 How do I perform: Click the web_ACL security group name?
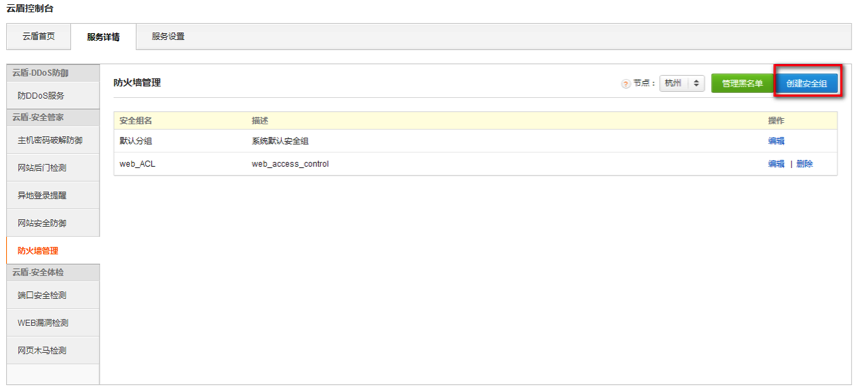pos(137,163)
